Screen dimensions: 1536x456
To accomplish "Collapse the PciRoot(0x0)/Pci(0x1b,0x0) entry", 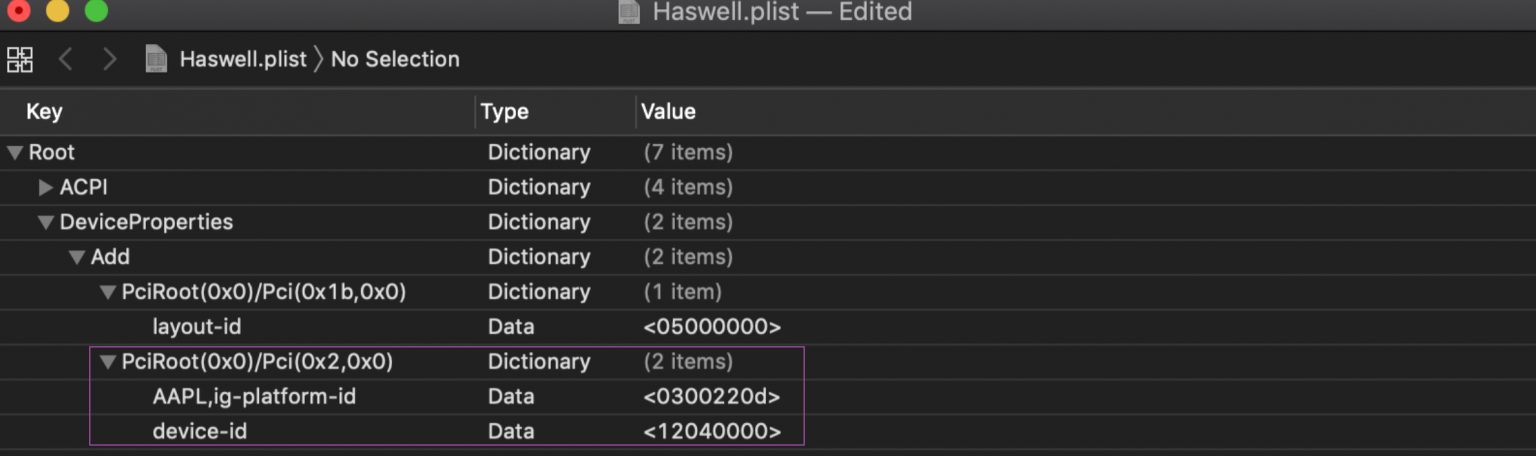I will [x=108, y=293].
